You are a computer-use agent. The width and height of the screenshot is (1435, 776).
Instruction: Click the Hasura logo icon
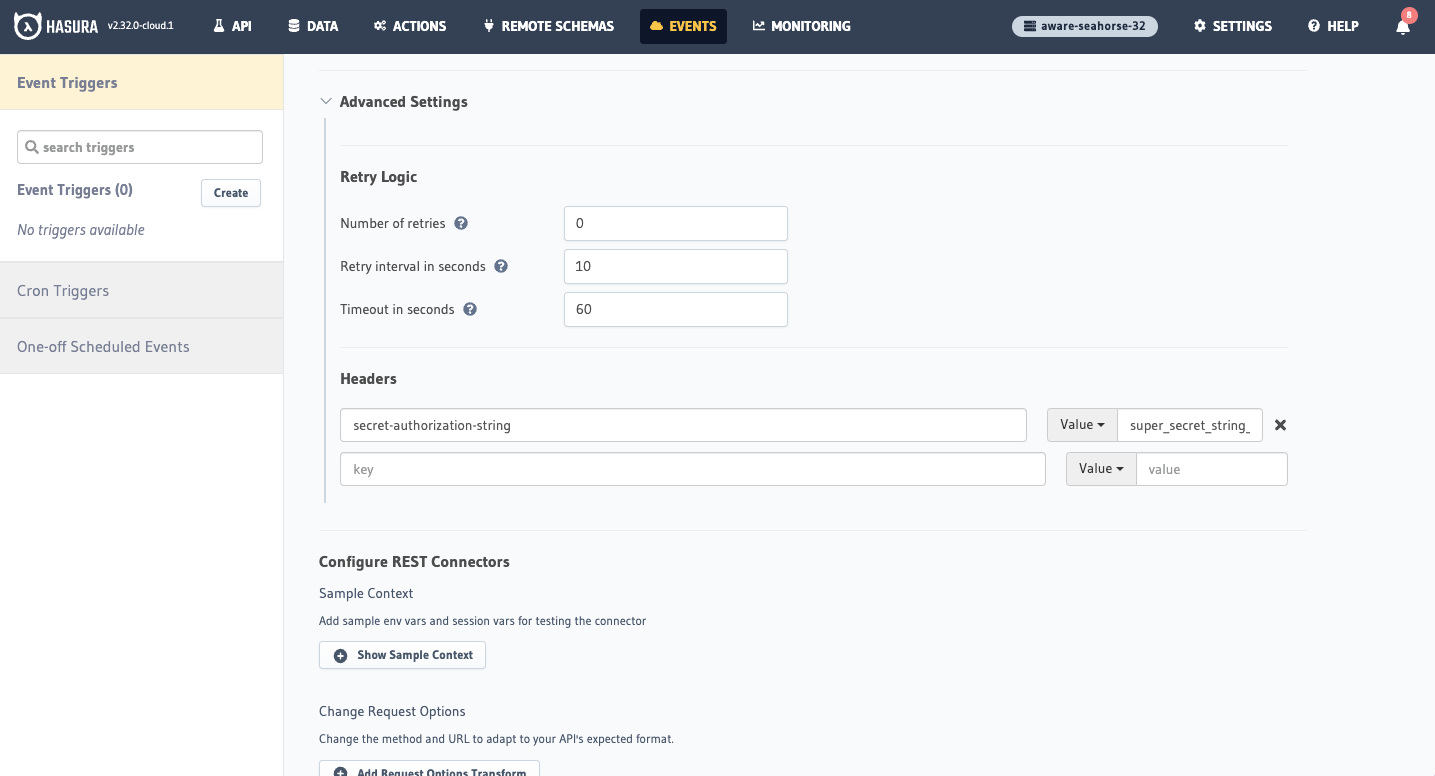(27, 26)
